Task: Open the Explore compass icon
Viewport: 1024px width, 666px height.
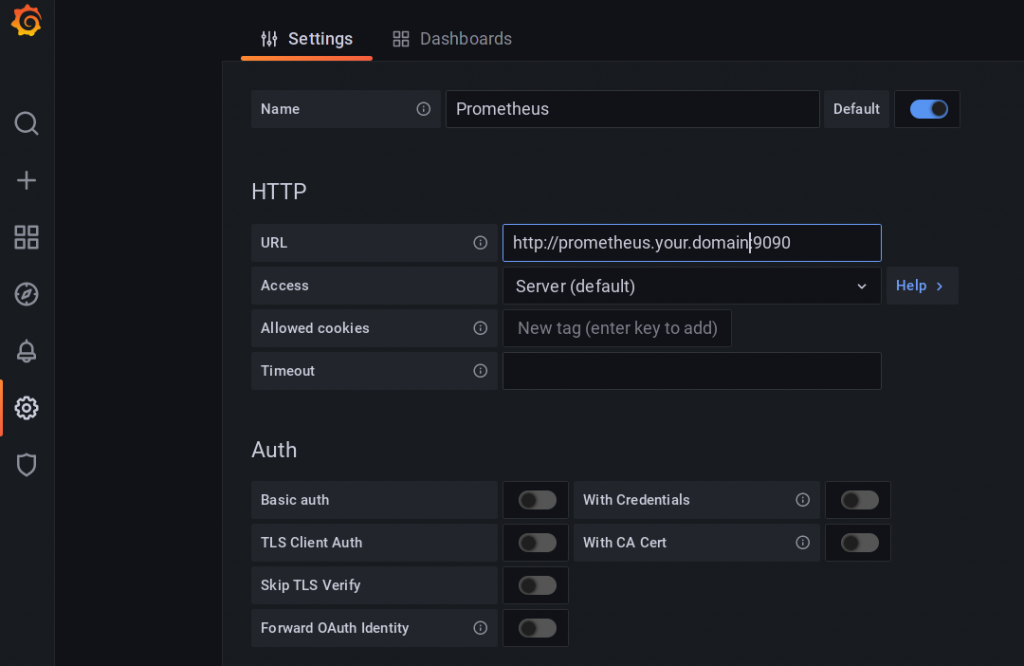Action: pos(27,294)
